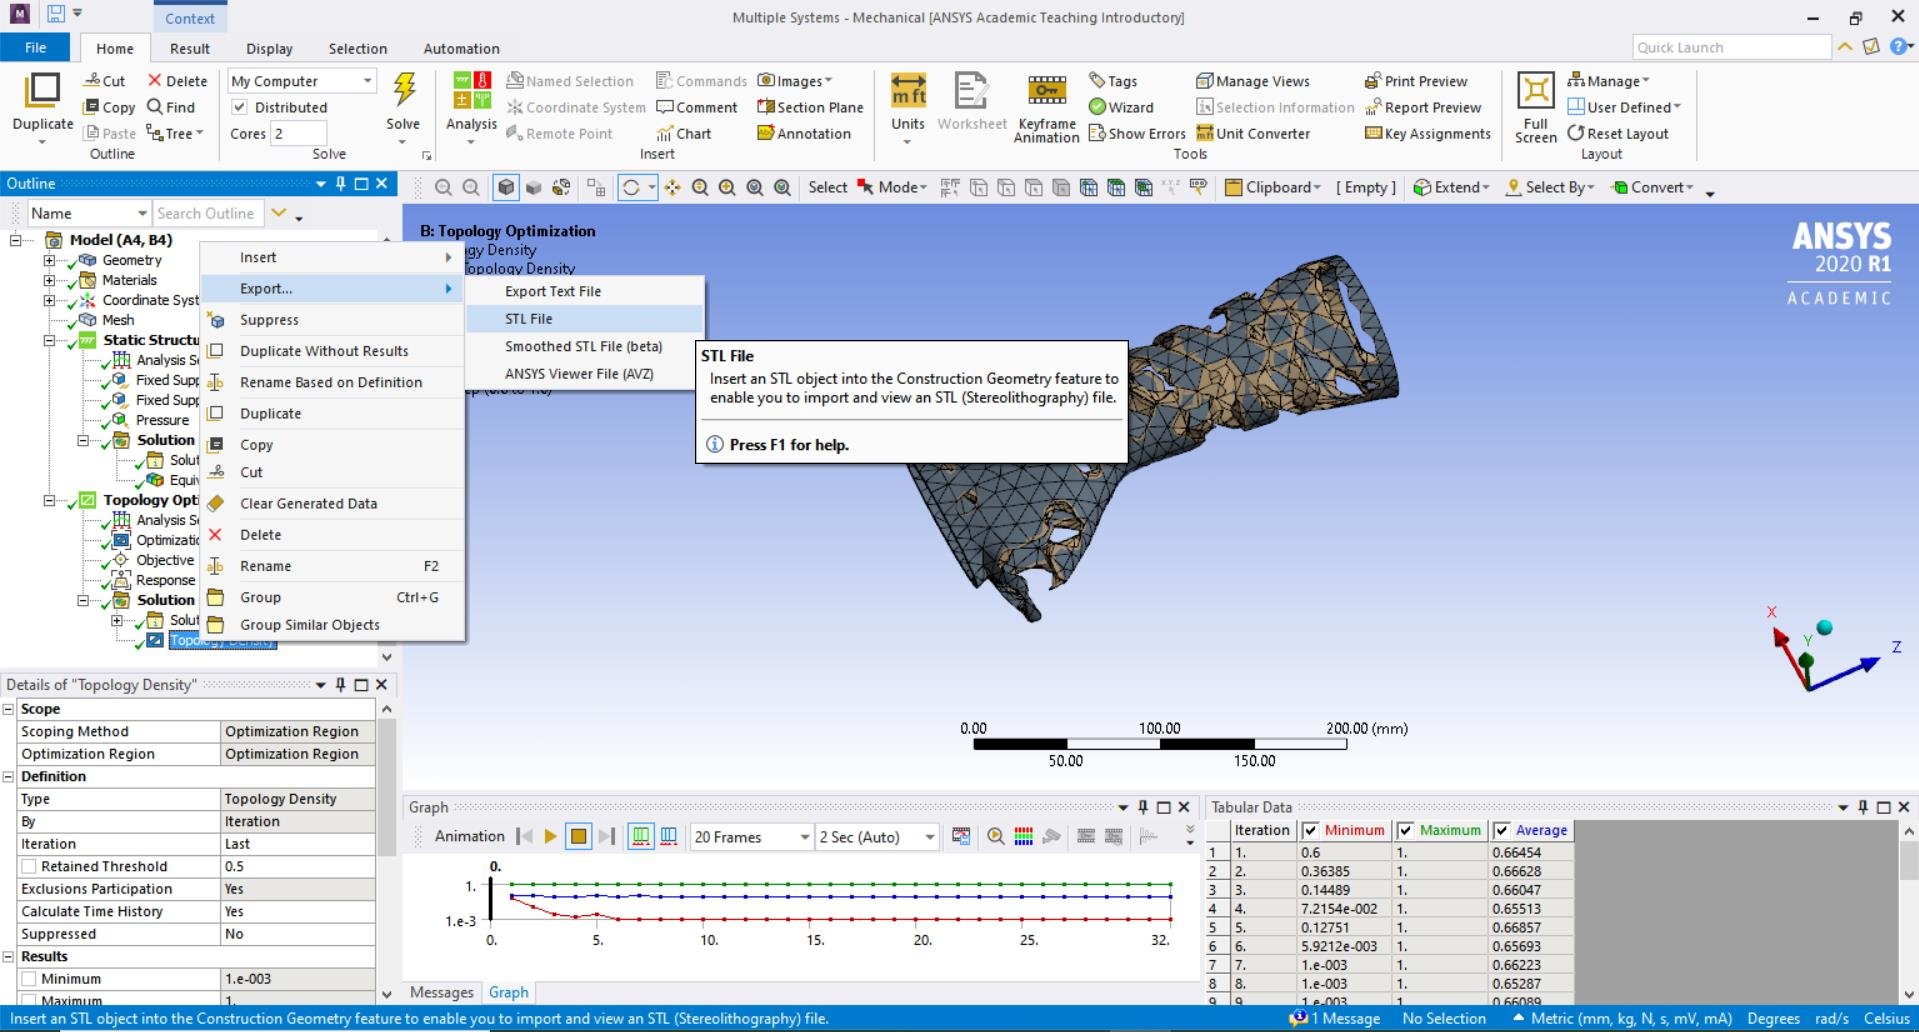
Task: Click the Select By button
Action: 1550,187
